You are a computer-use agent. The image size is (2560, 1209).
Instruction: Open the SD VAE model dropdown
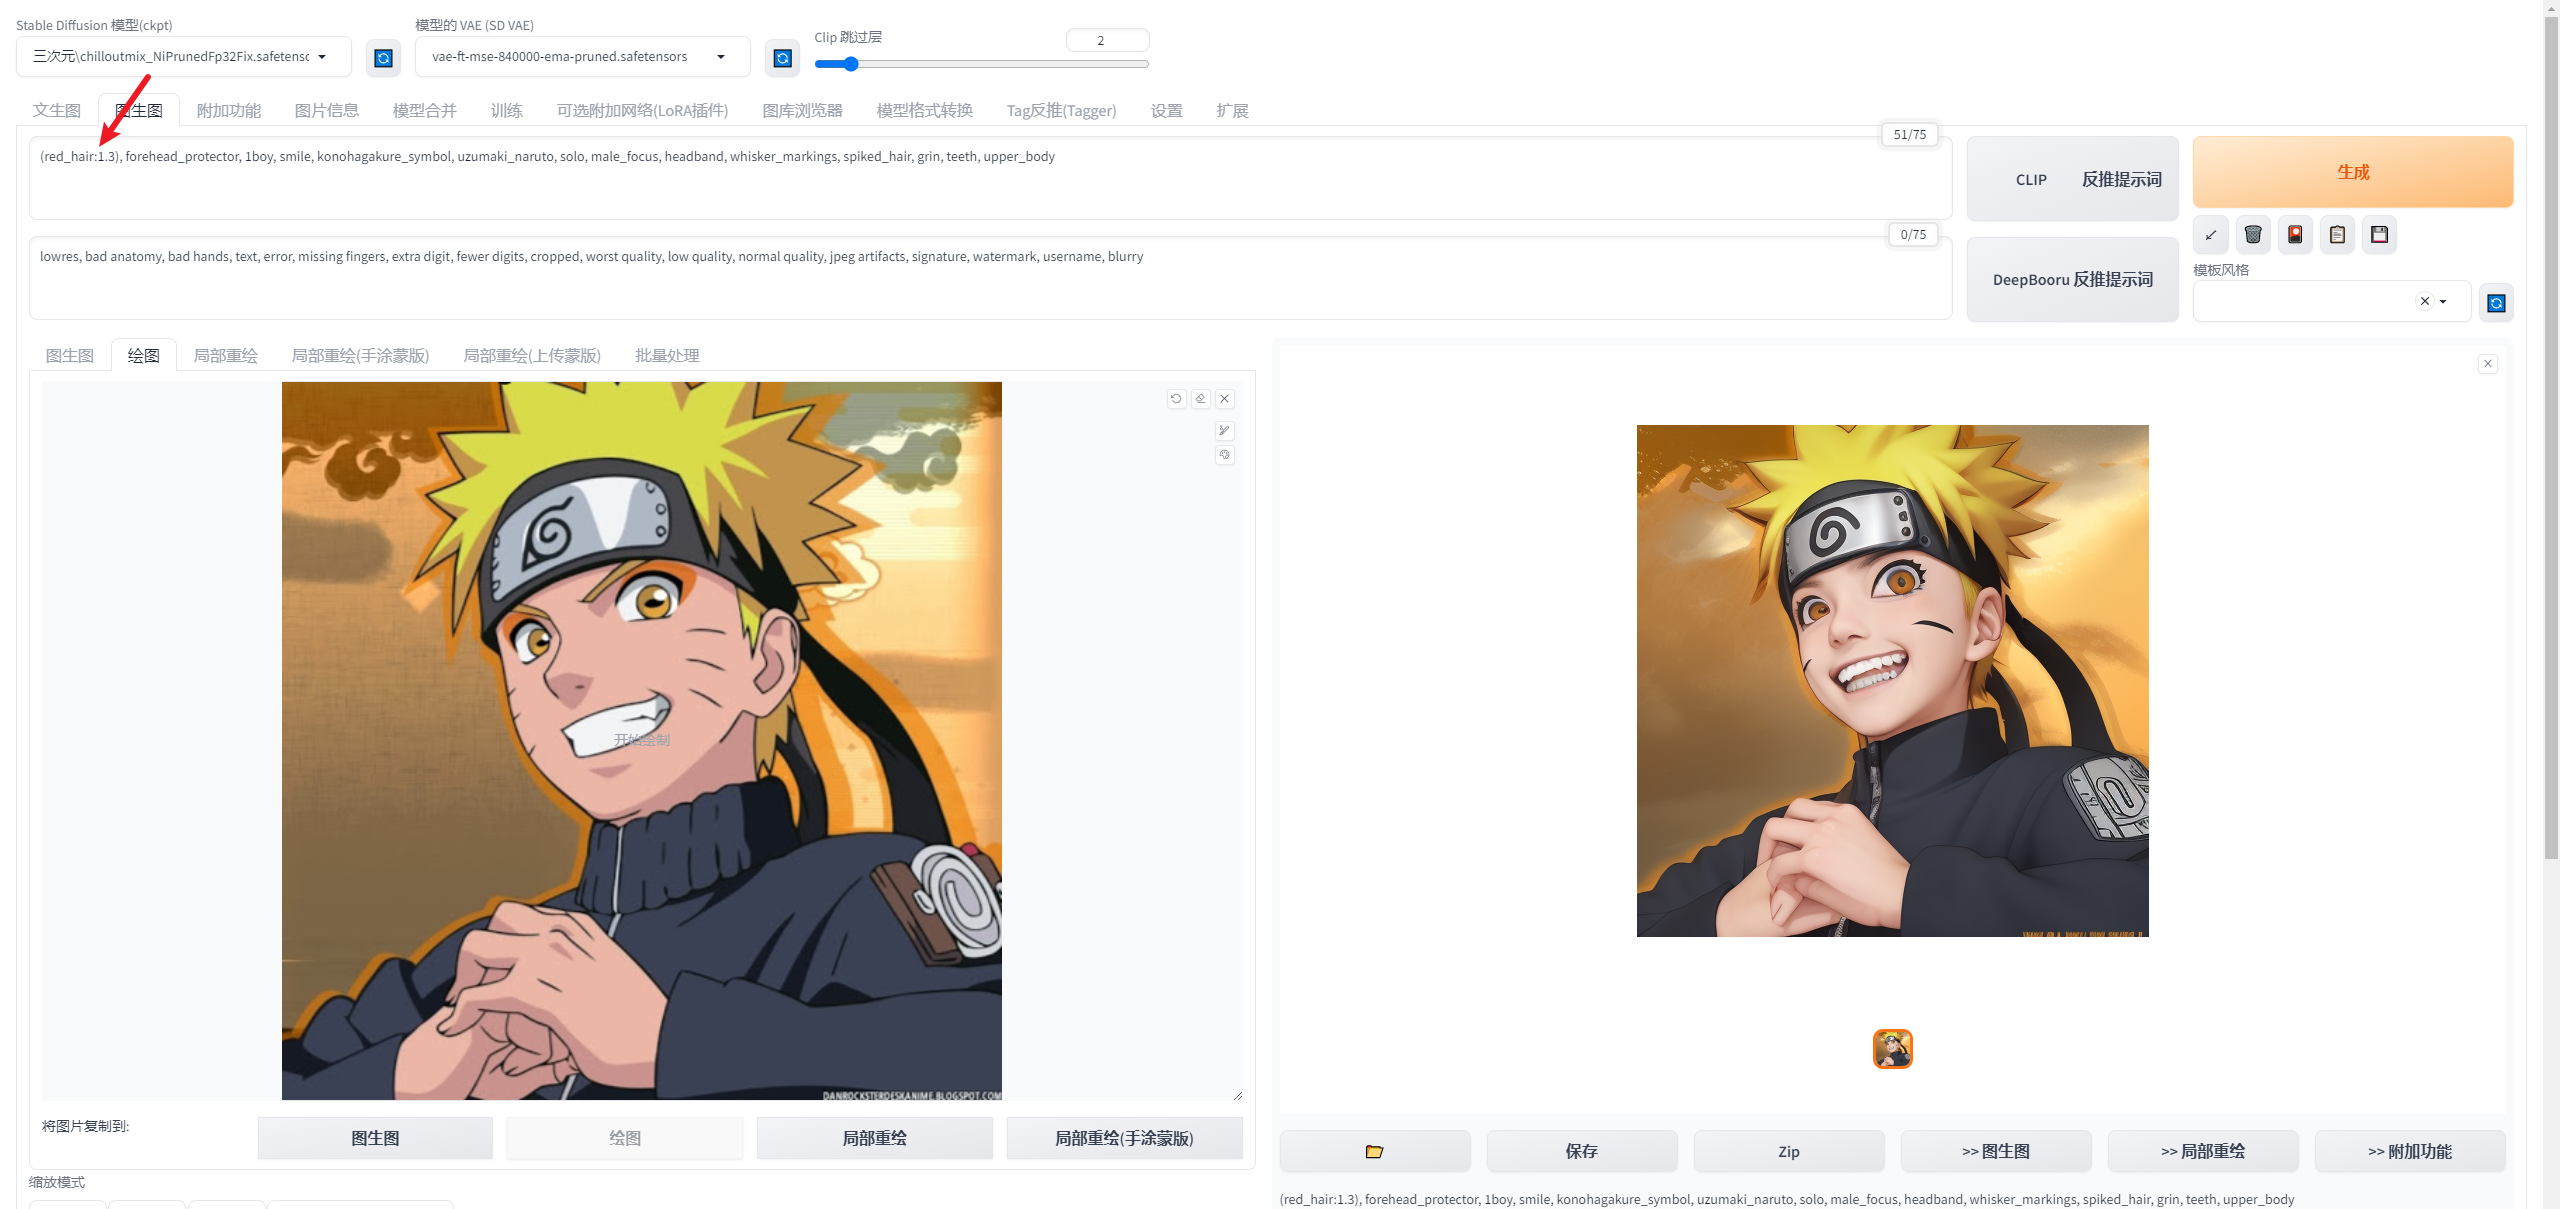click(582, 57)
